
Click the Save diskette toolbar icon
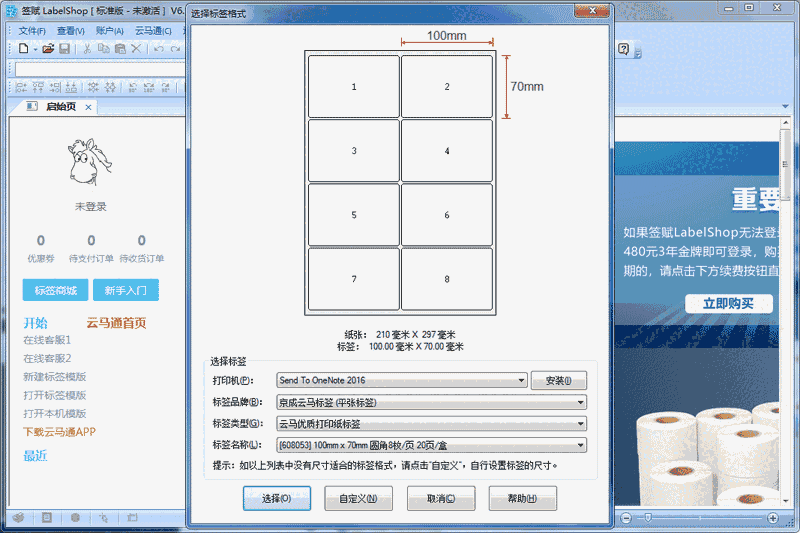pyautogui.click(x=64, y=48)
